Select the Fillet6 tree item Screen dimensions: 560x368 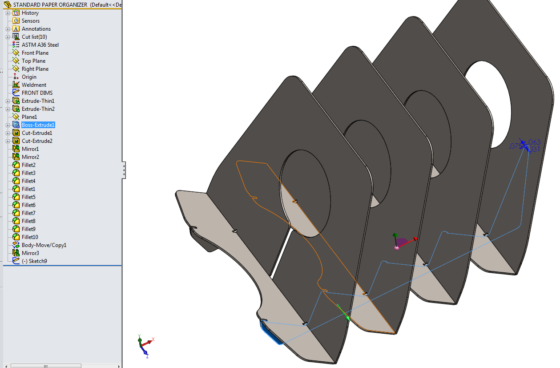tap(24, 205)
